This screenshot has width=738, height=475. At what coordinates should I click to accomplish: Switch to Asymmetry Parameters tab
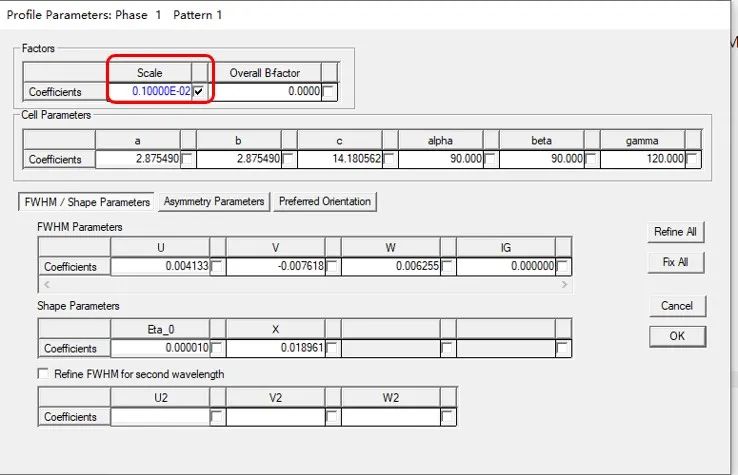click(213, 202)
